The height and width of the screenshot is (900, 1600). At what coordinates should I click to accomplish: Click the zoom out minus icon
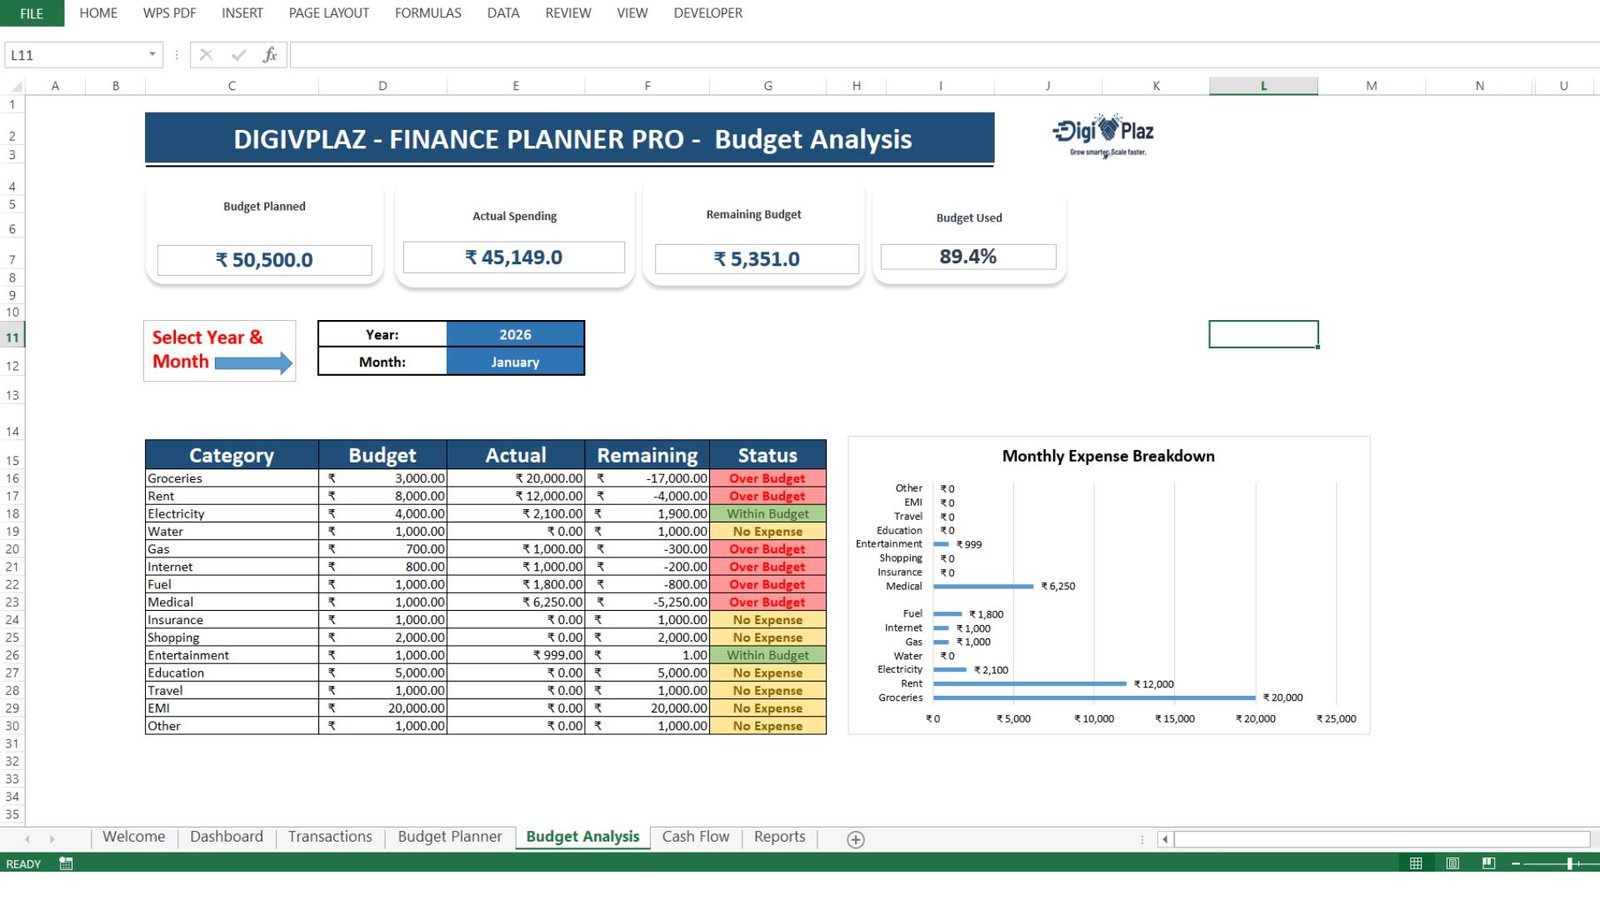click(x=1516, y=863)
